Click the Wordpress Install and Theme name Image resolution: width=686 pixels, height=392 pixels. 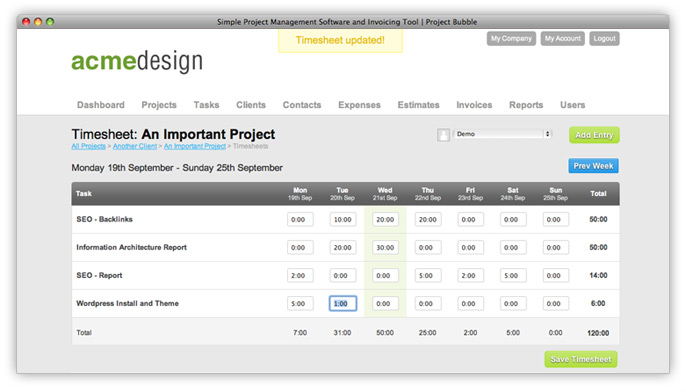click(127, 303)
